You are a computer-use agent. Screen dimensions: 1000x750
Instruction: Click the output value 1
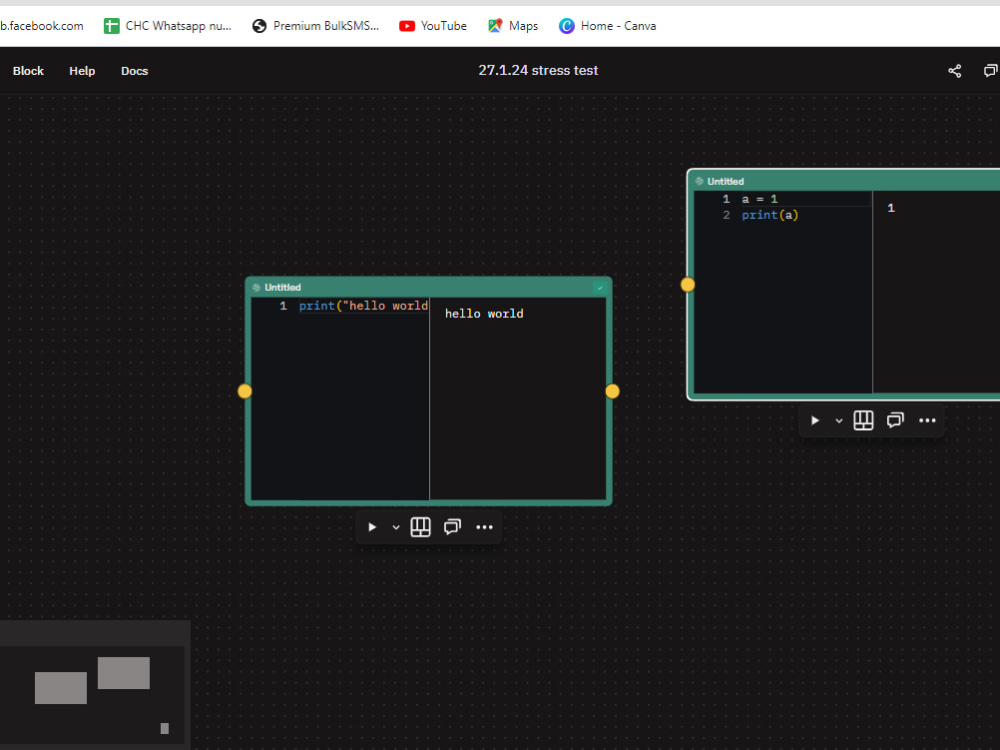coord(891,208)
